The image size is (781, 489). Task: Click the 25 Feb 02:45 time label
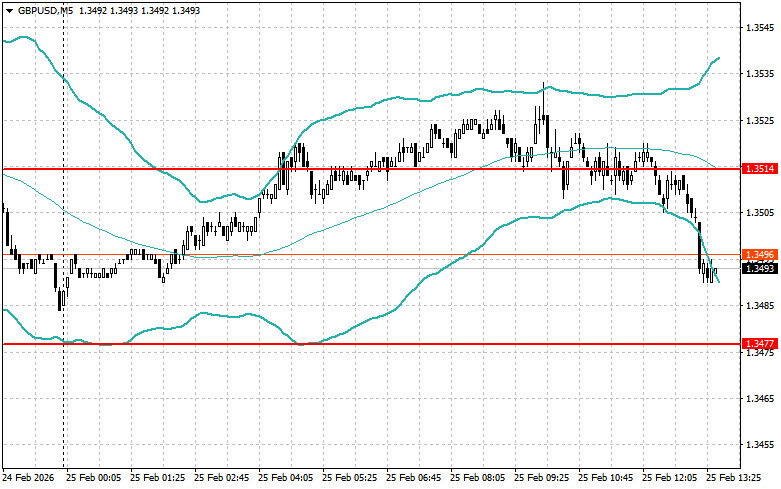coord(222,478)
